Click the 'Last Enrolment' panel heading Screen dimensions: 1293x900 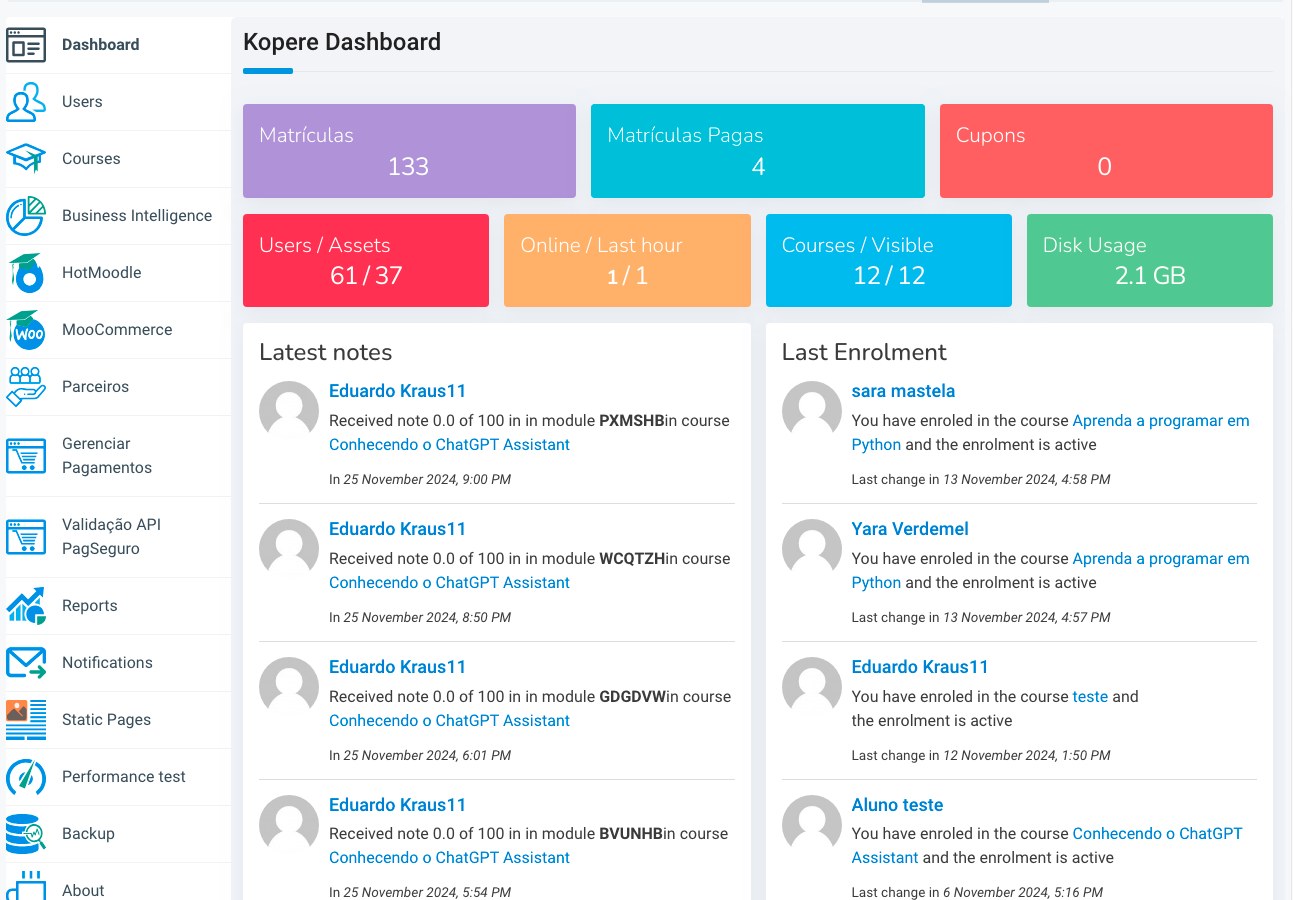(864, 352)
